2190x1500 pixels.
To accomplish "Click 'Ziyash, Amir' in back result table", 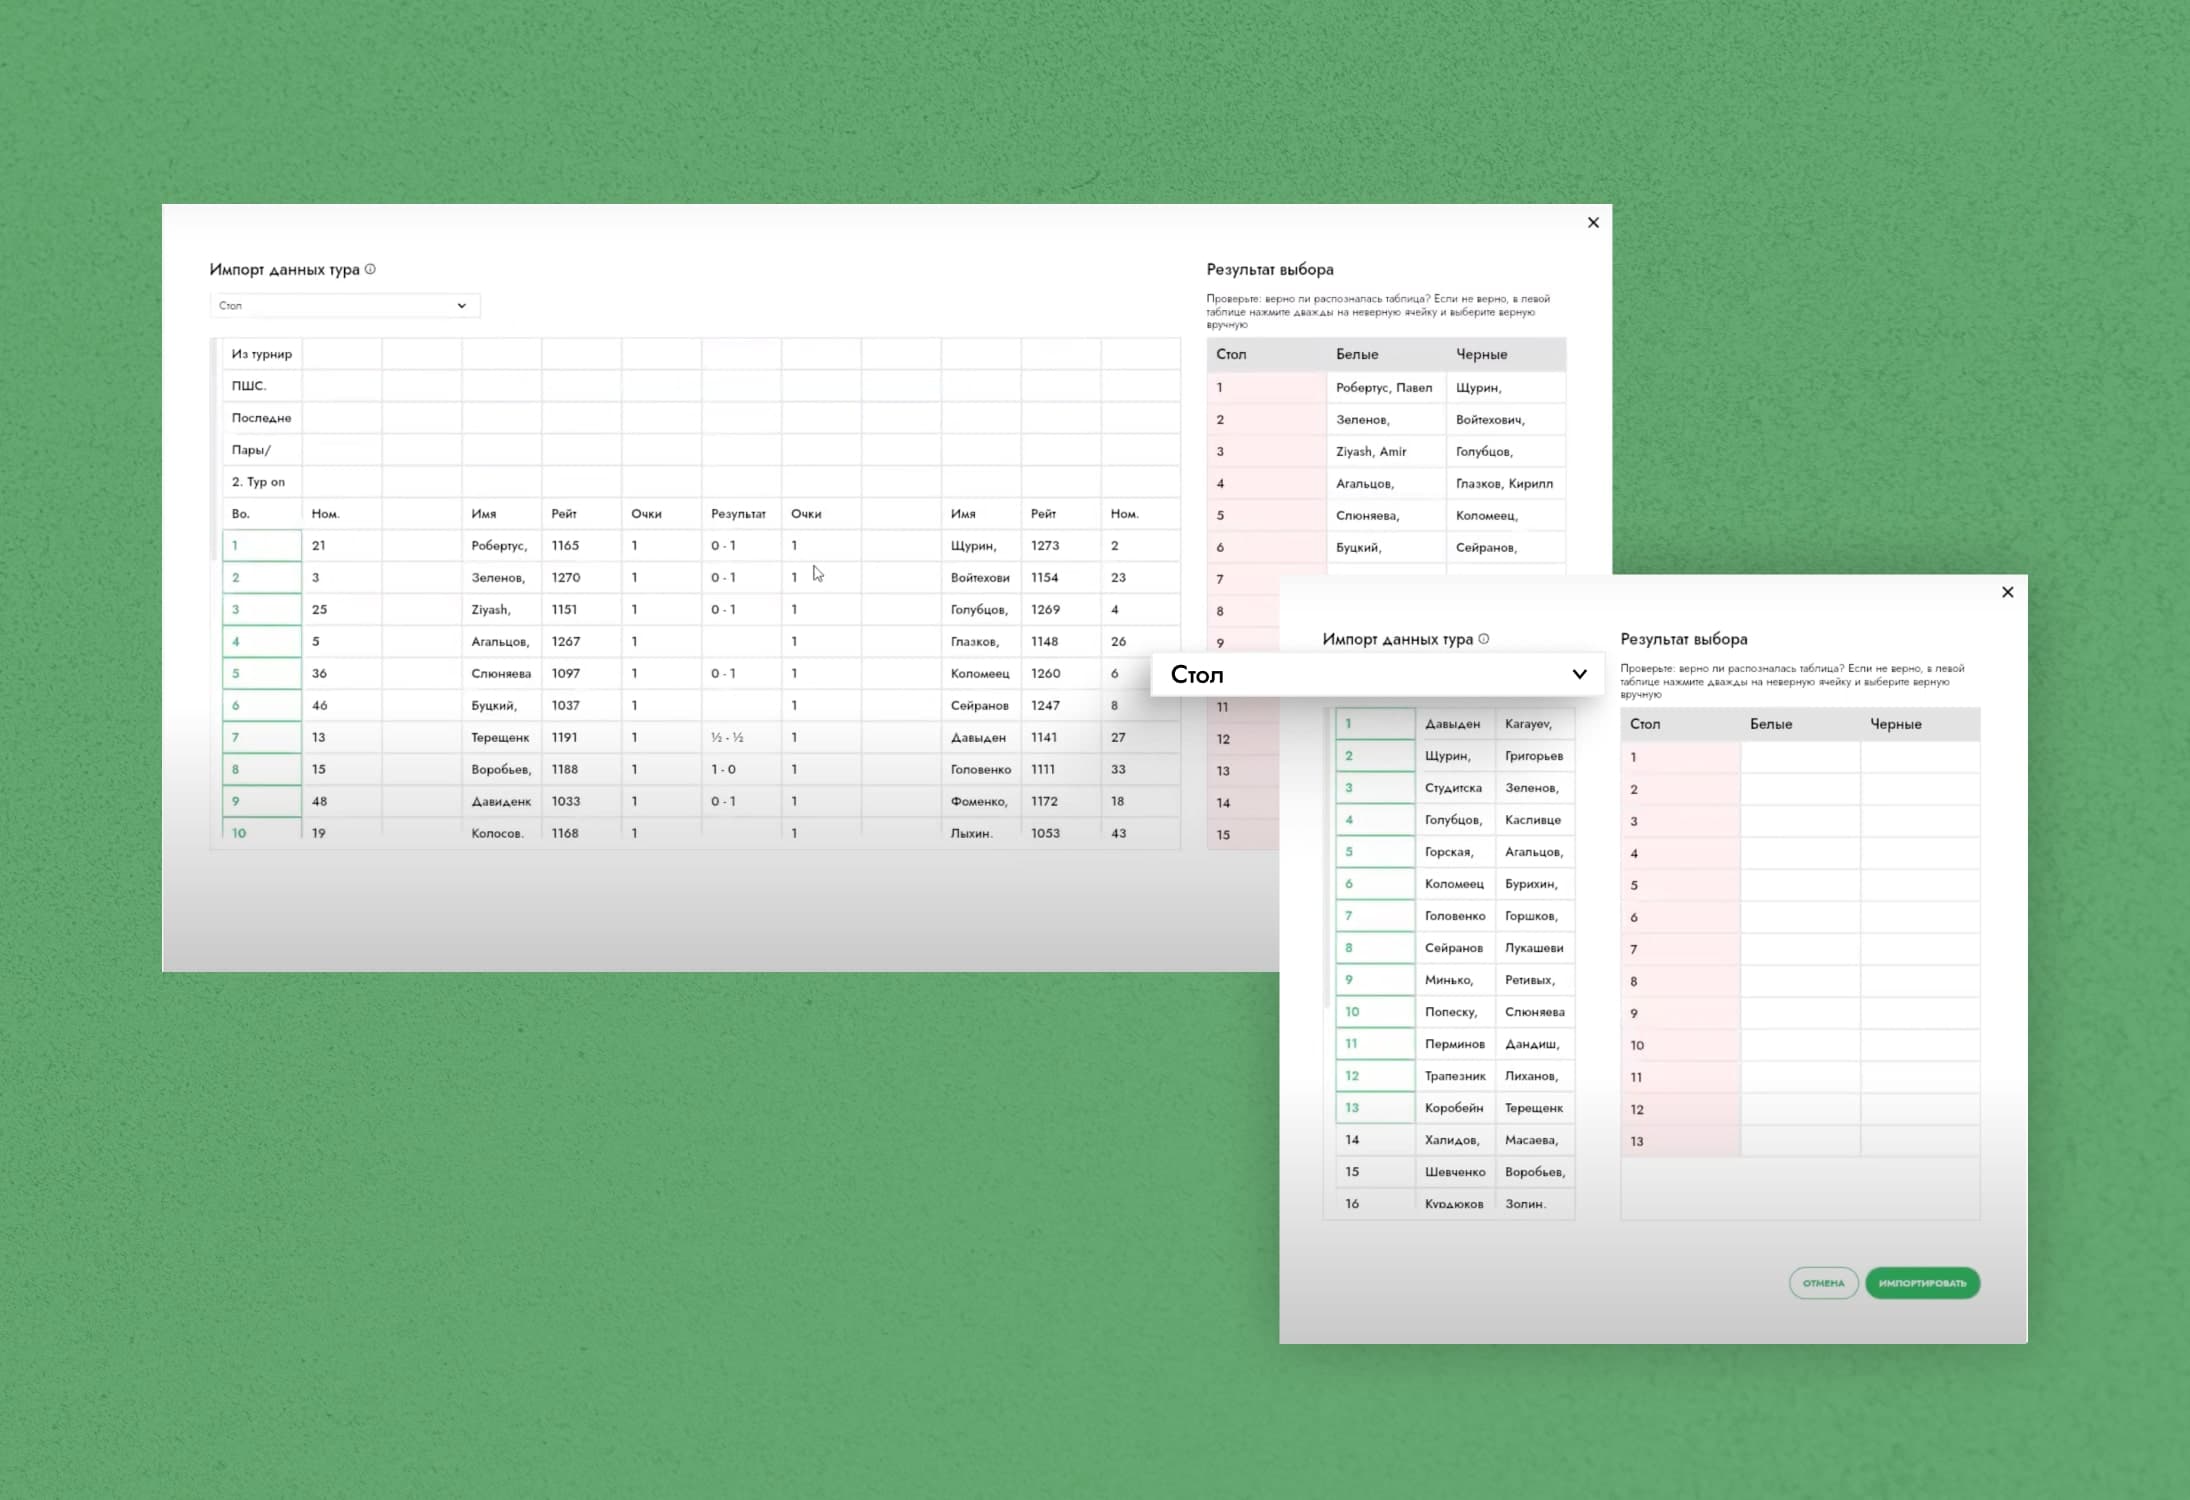I will (x=1386, y=452).
